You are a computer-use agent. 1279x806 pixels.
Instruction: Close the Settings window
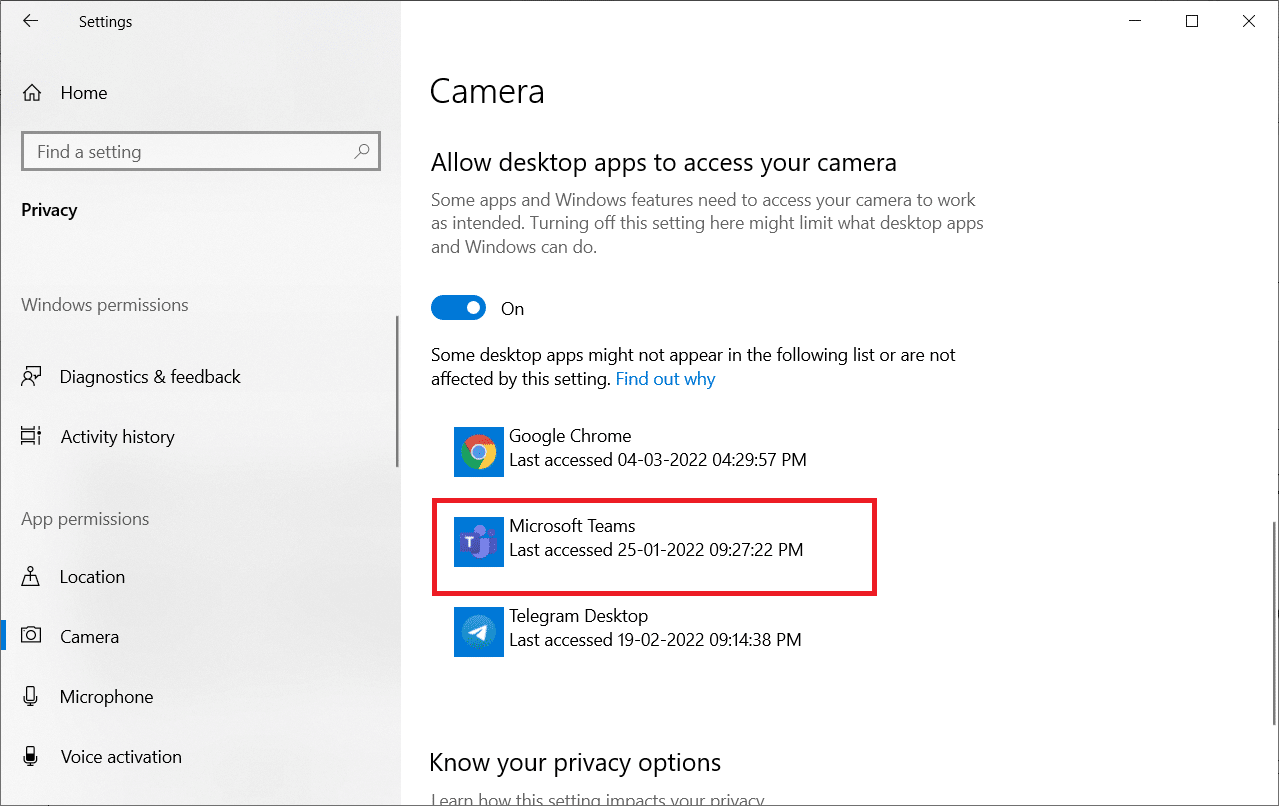(1249, 21)
